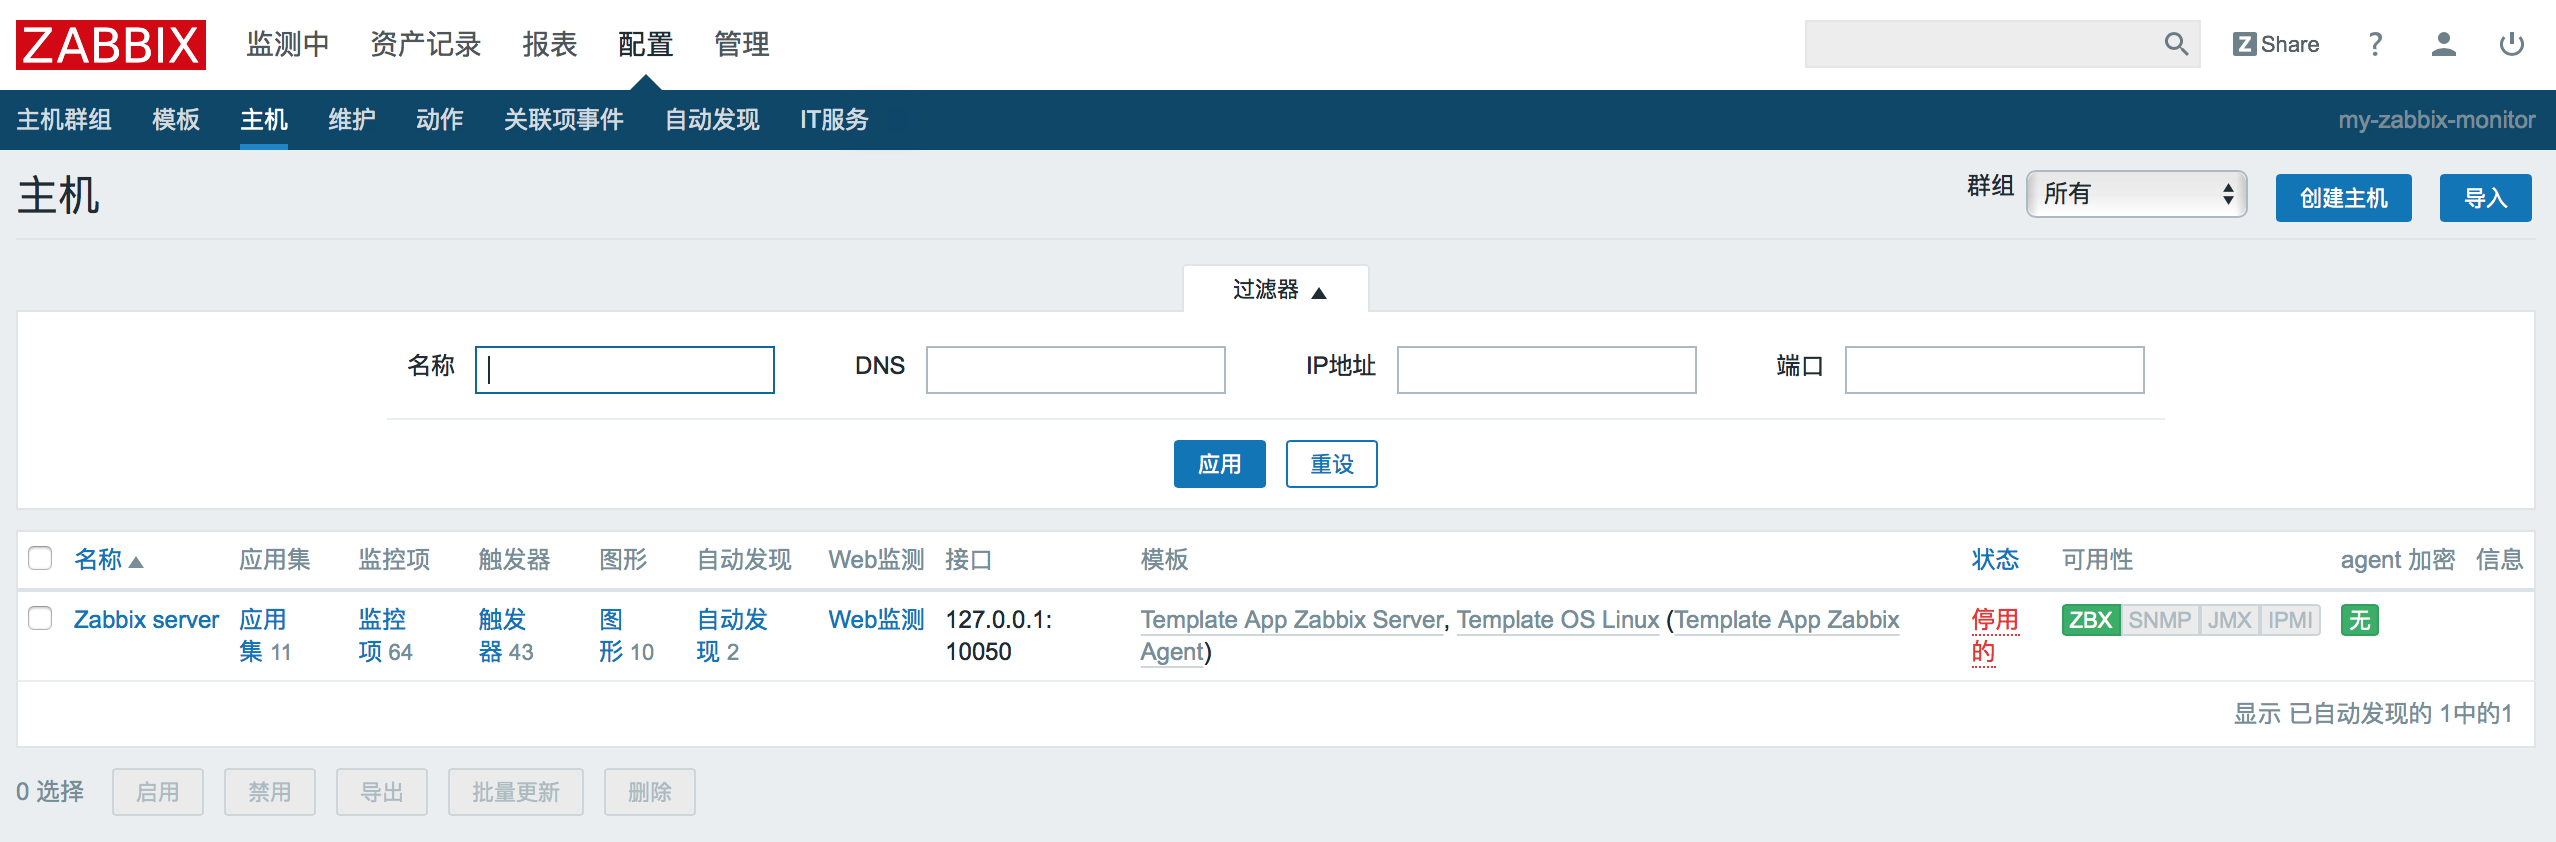Click the 127.0.0.1: 10050 interface text
The width and height of the screenshot is (2556, 842).
coord(999,636)
